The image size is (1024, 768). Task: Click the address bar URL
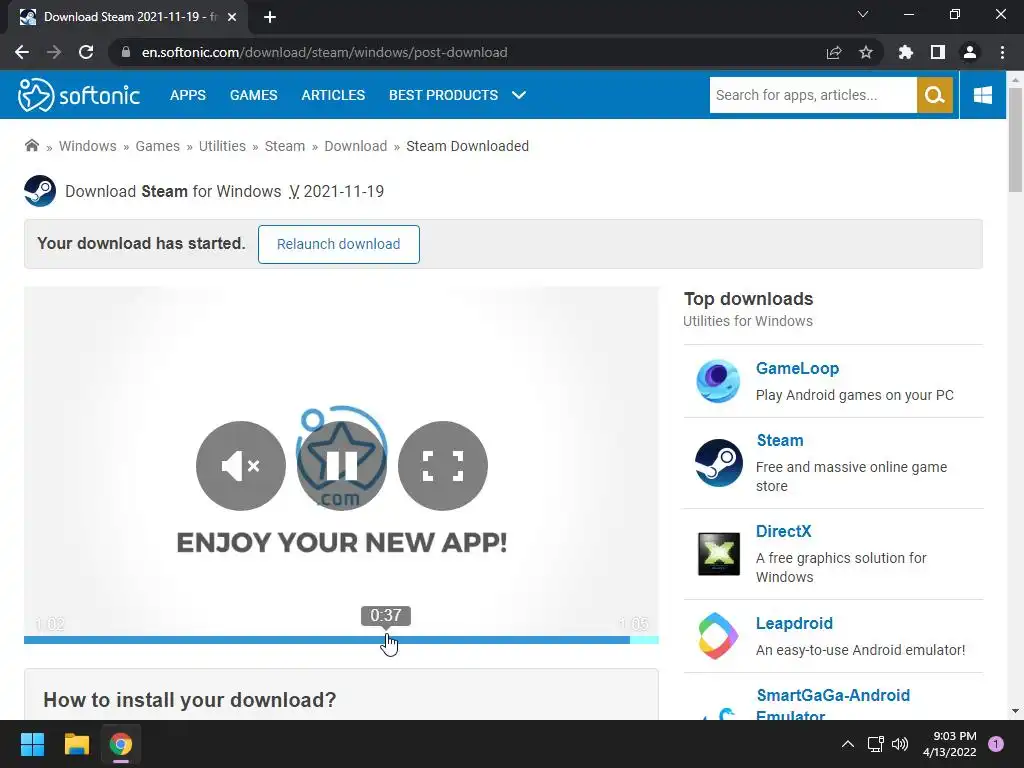(x=325, y=52)
